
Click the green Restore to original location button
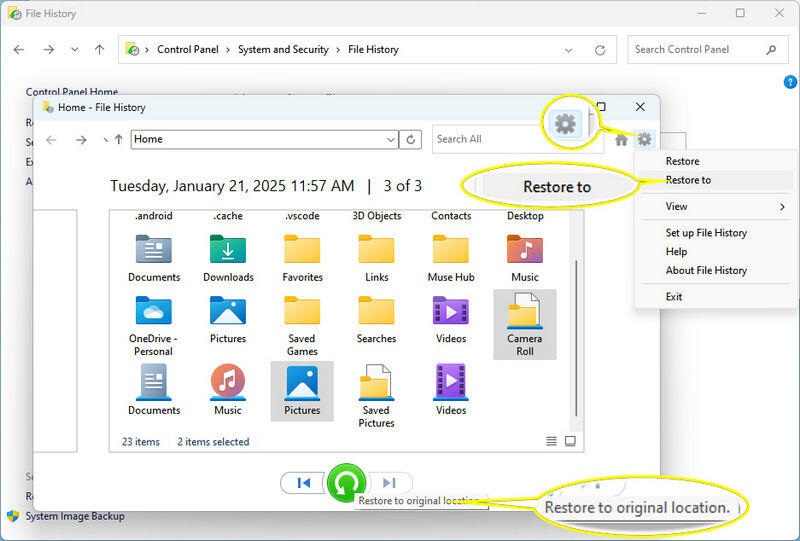click(346, 483)
